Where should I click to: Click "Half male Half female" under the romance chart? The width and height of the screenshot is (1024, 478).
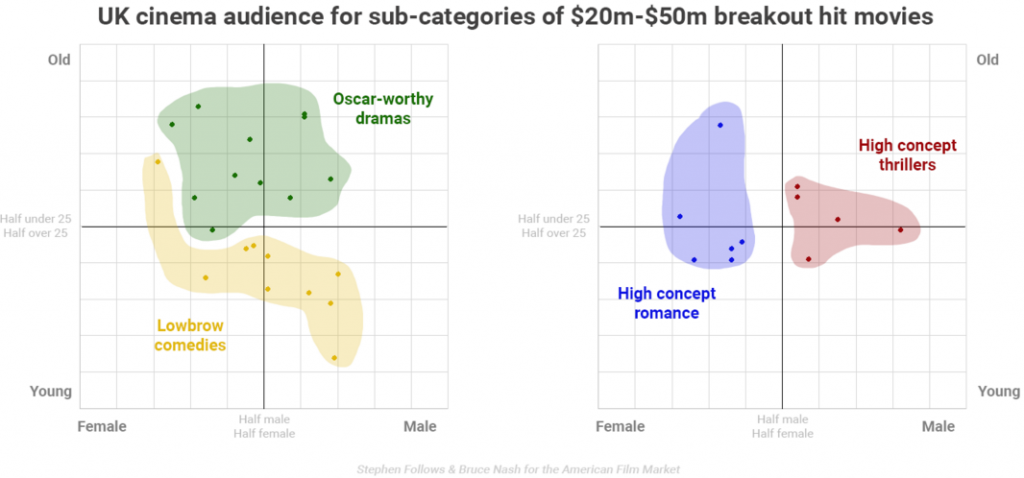[782, 427]
